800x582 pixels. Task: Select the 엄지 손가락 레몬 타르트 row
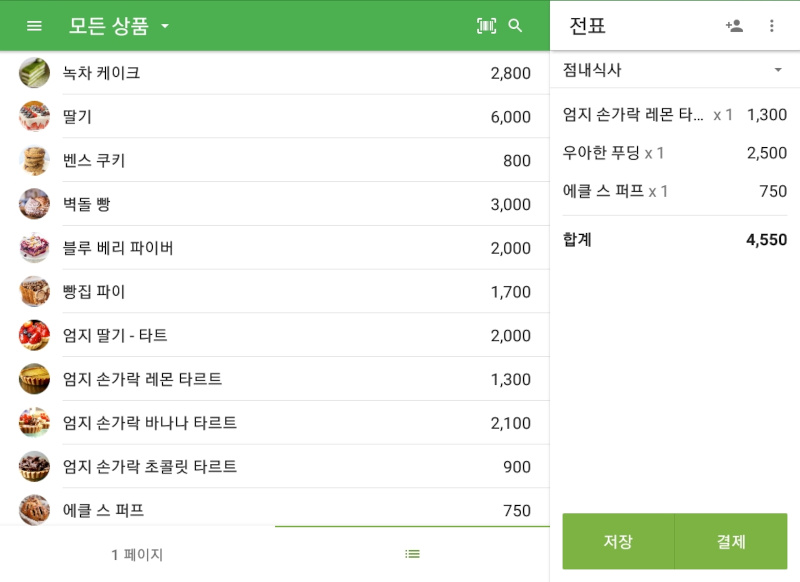click(200, 378)
